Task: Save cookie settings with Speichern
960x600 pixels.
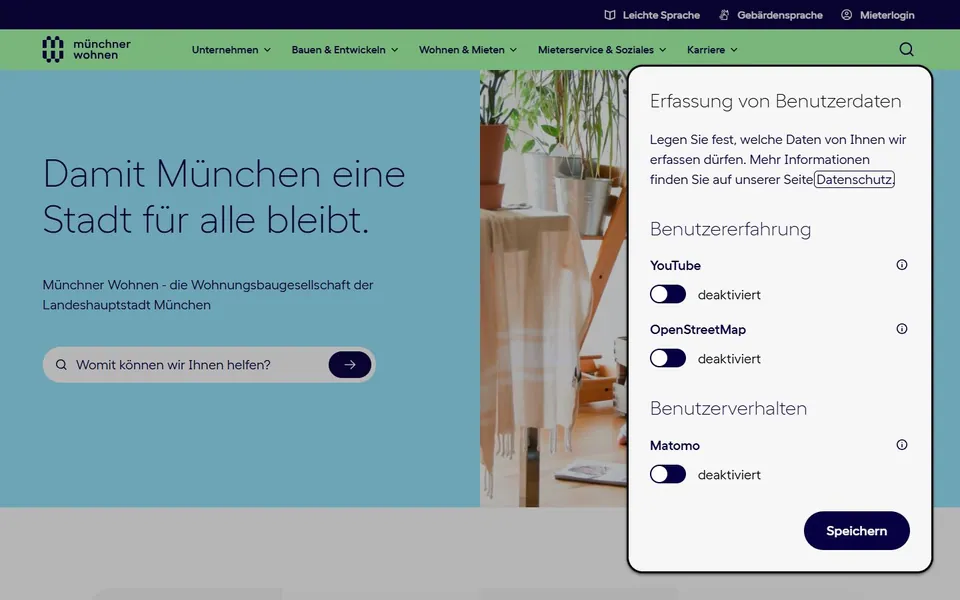Action: tap(857, 531)
